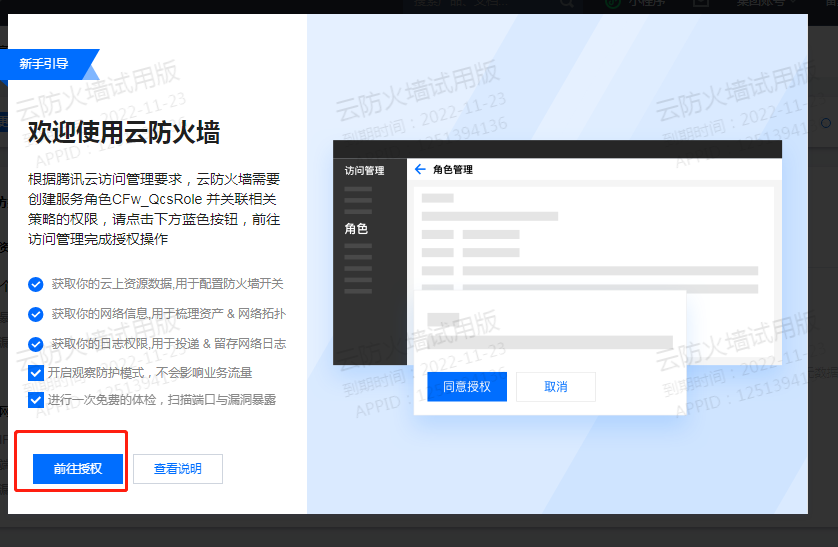Click check icon beside 获取你的云上资源数据
The height and width of the screenshot is (547, 838).
click(36, 284)
